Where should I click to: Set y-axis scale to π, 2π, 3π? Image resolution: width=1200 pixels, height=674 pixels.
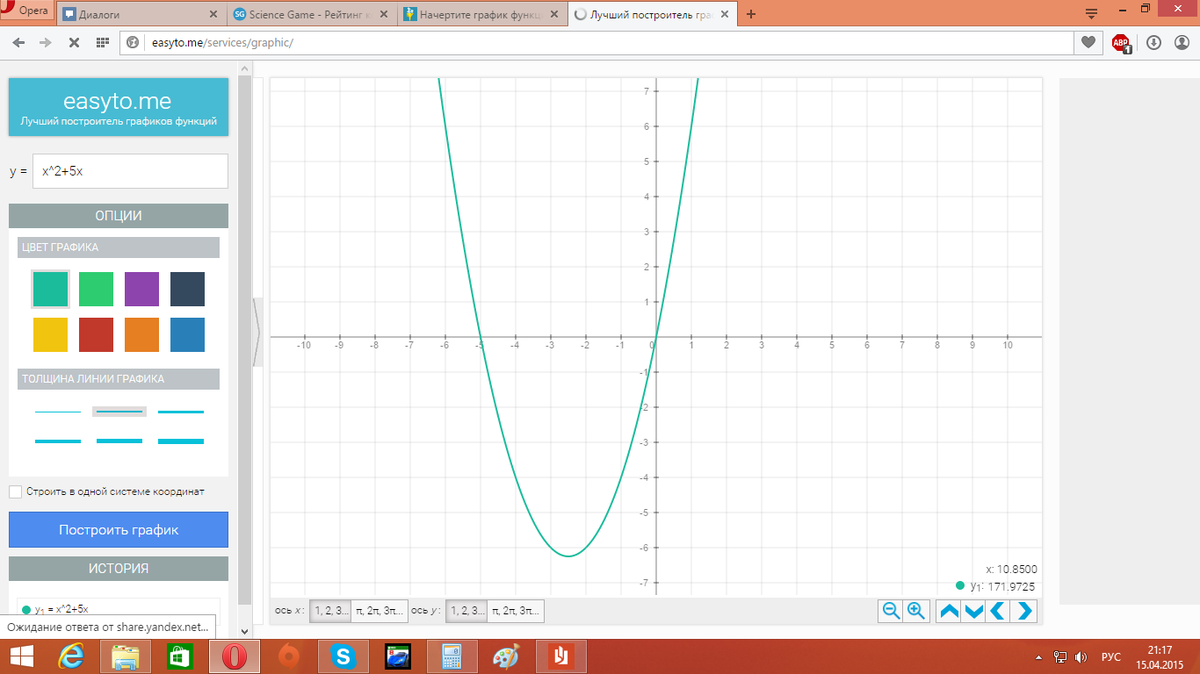click(x=516, y=610)
